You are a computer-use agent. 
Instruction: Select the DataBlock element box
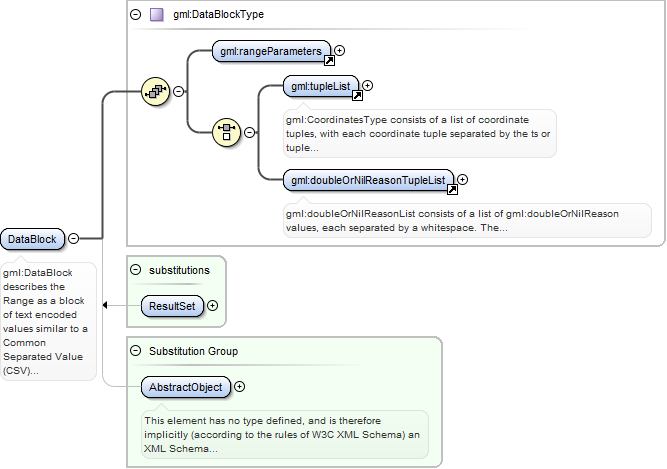click(x=33, y=239)
